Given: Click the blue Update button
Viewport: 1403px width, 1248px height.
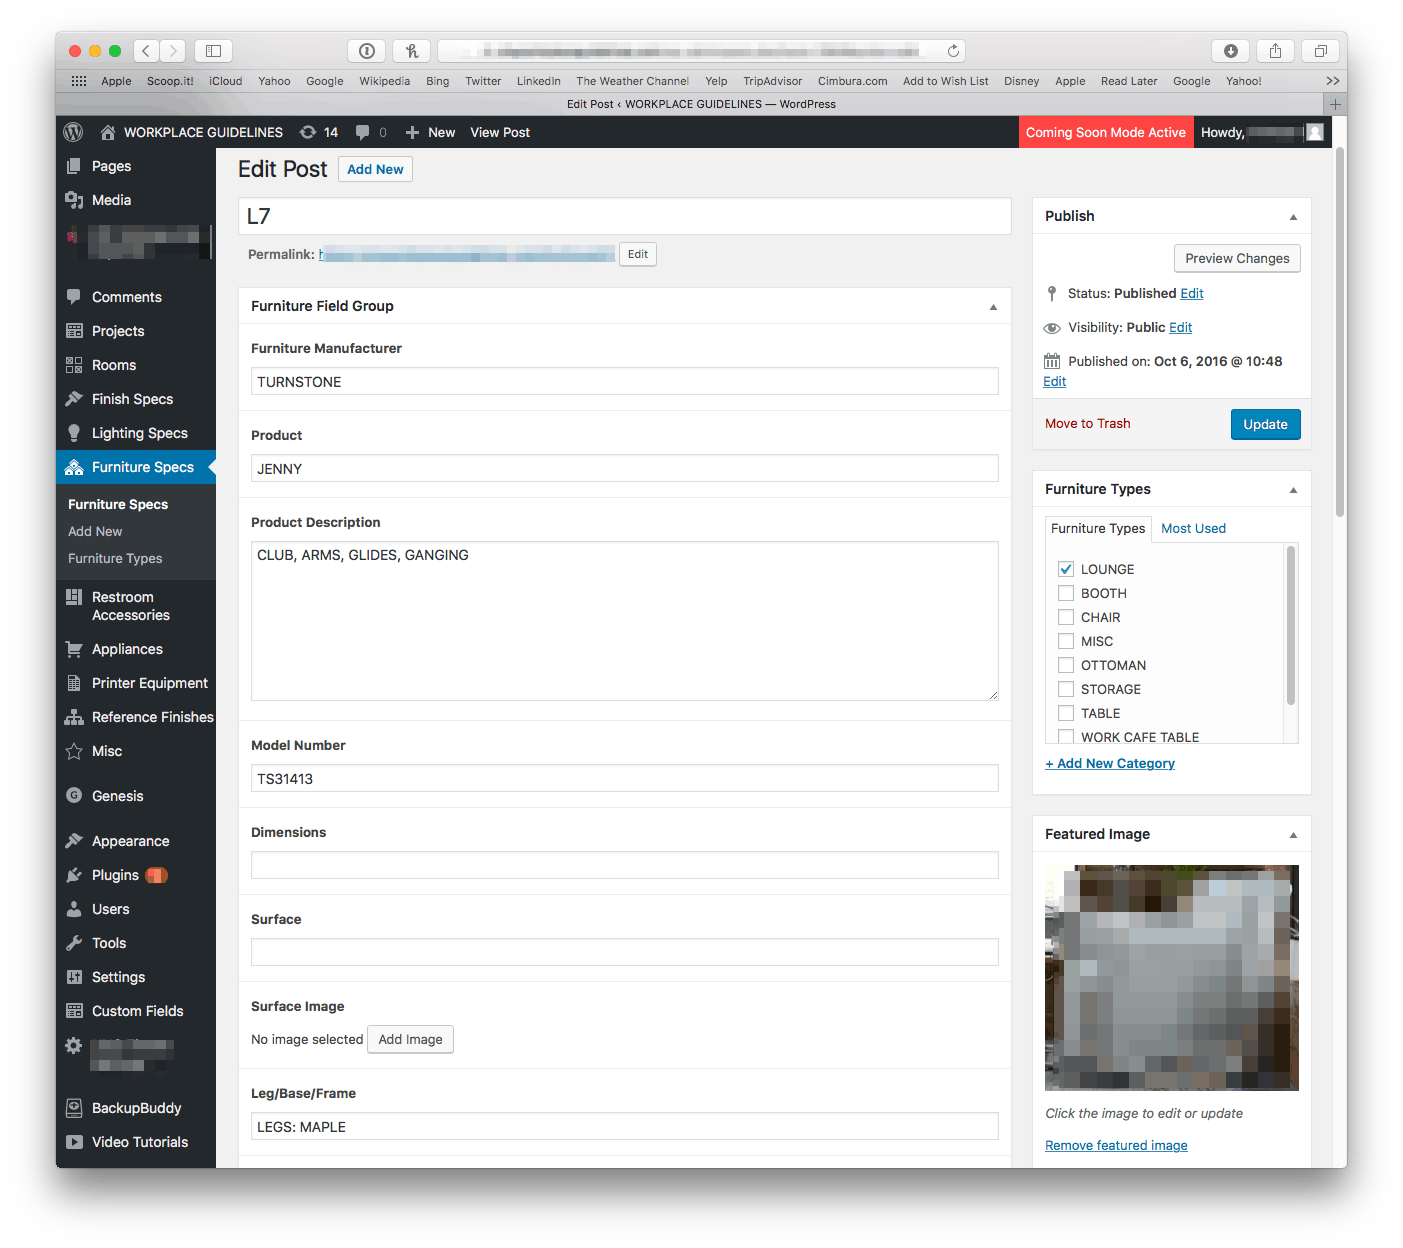Looking at the screenshot, I should pyautogui.click(x=1265, y=424).
